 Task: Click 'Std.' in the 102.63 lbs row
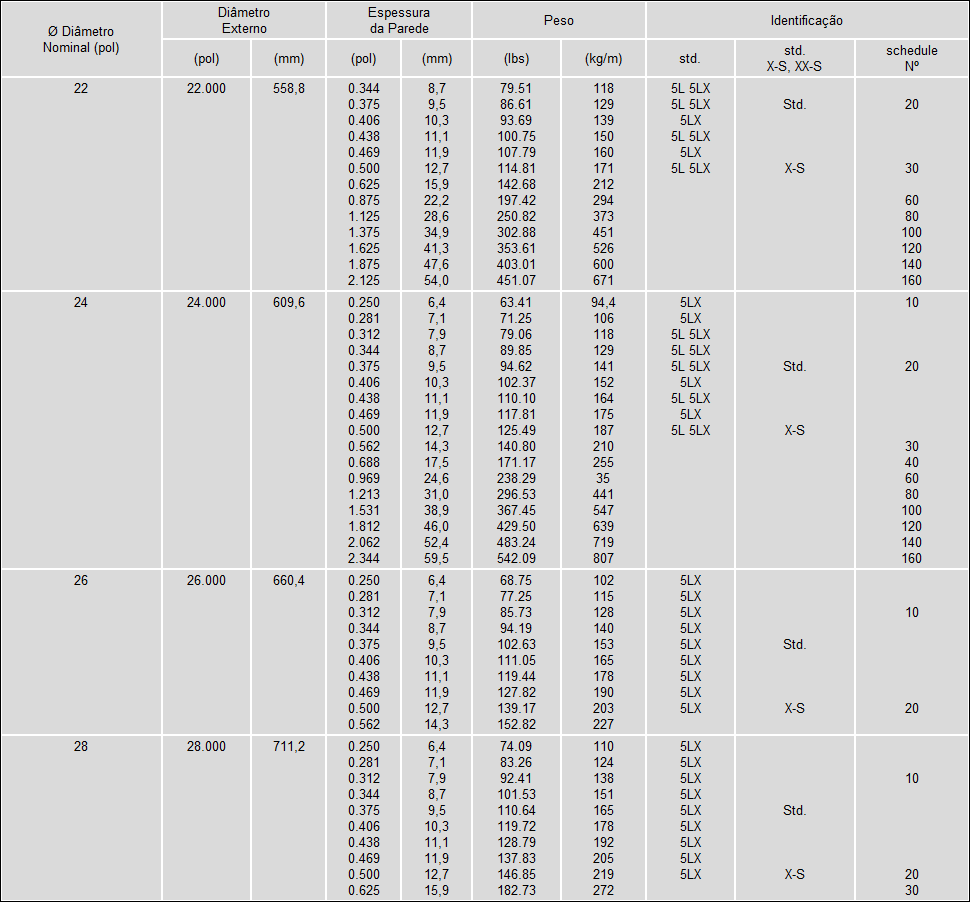pos(794,645)
